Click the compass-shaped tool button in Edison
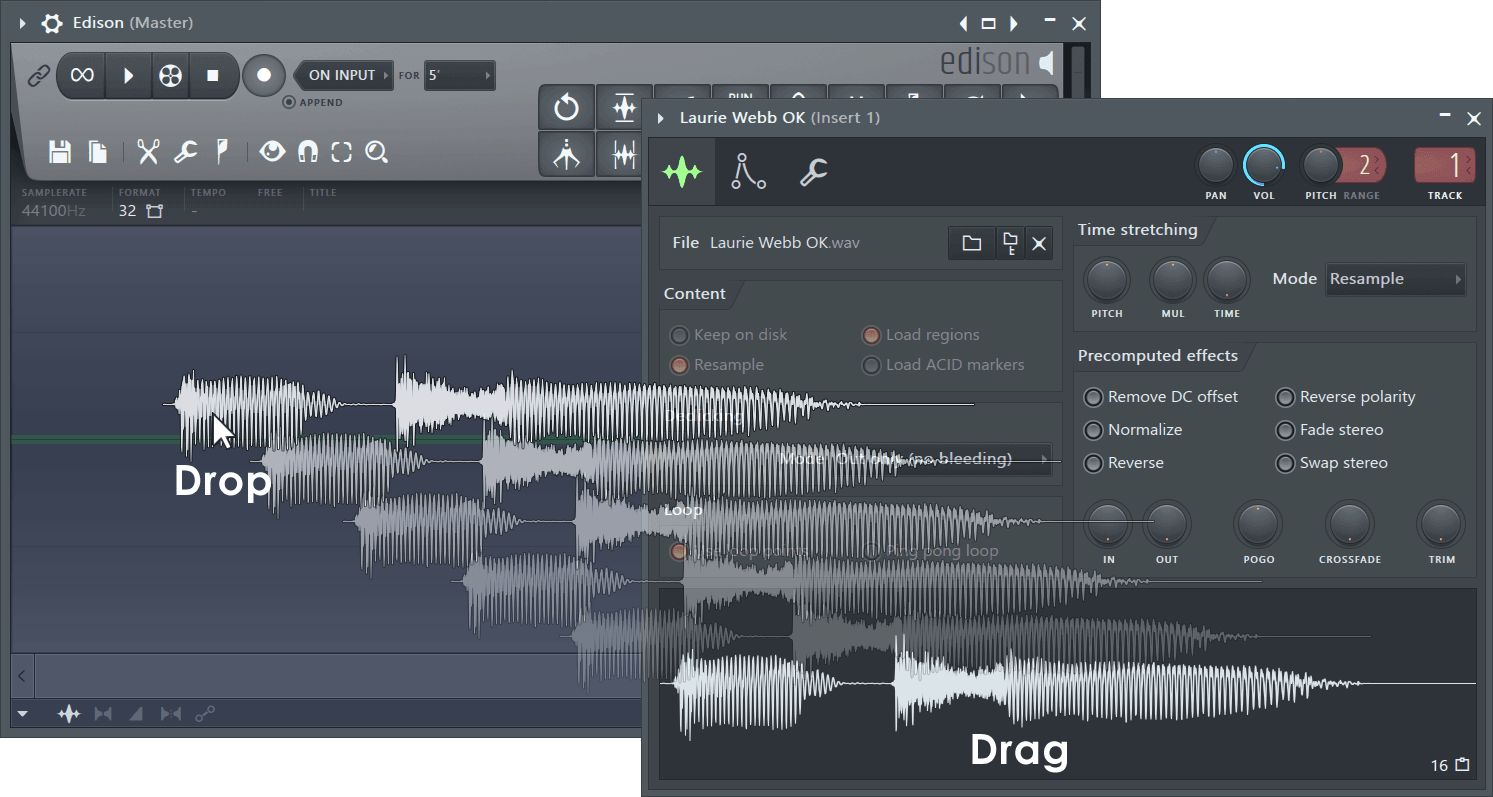This screenshot has height=797, width=1493. [x=566, y=154]
